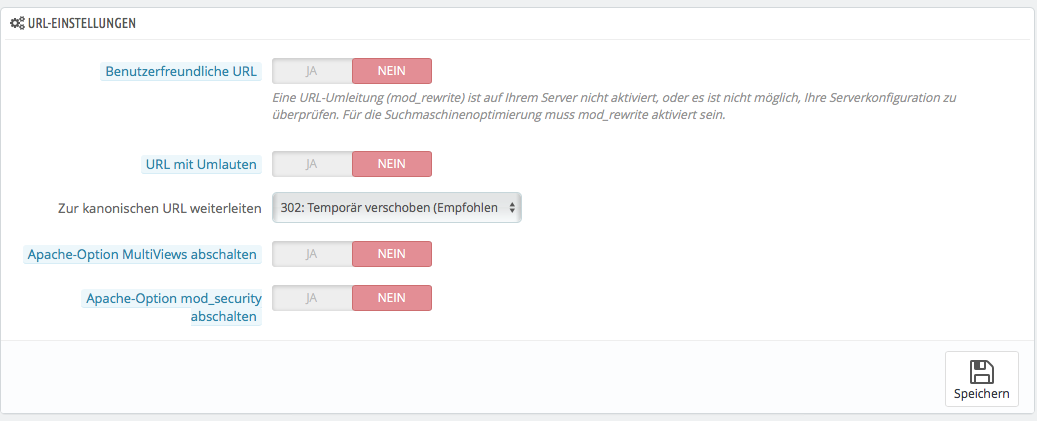Viewport: 1037px width, 421px height.
Task: Click the floppy disk save icon
Action: pos(981,371)
